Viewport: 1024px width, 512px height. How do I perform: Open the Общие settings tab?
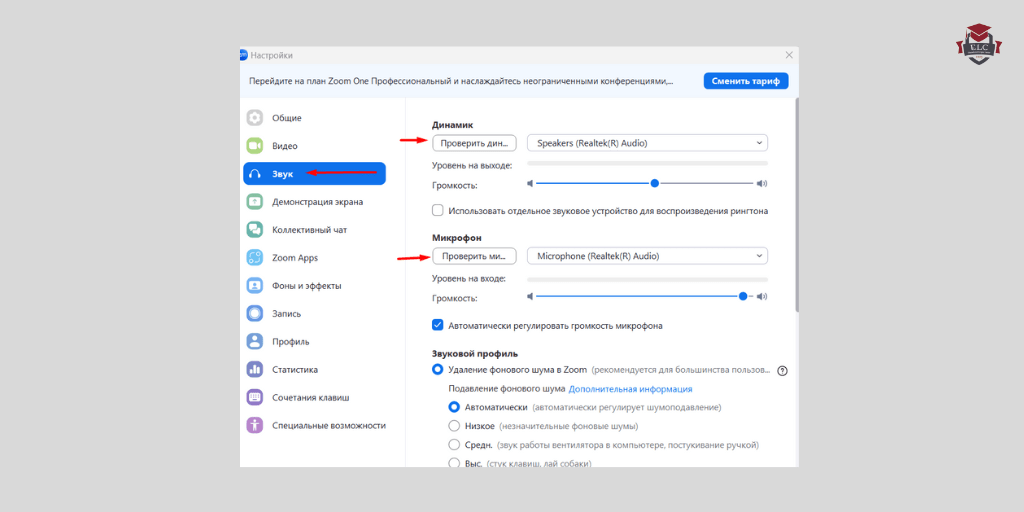pyautogui.click(x=315, y=118)
